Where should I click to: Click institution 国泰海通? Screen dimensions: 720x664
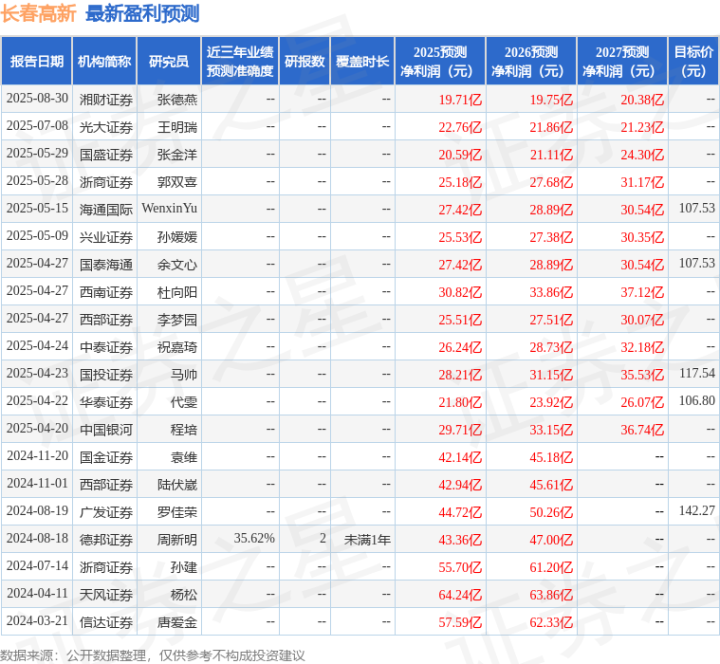[106, 265]
